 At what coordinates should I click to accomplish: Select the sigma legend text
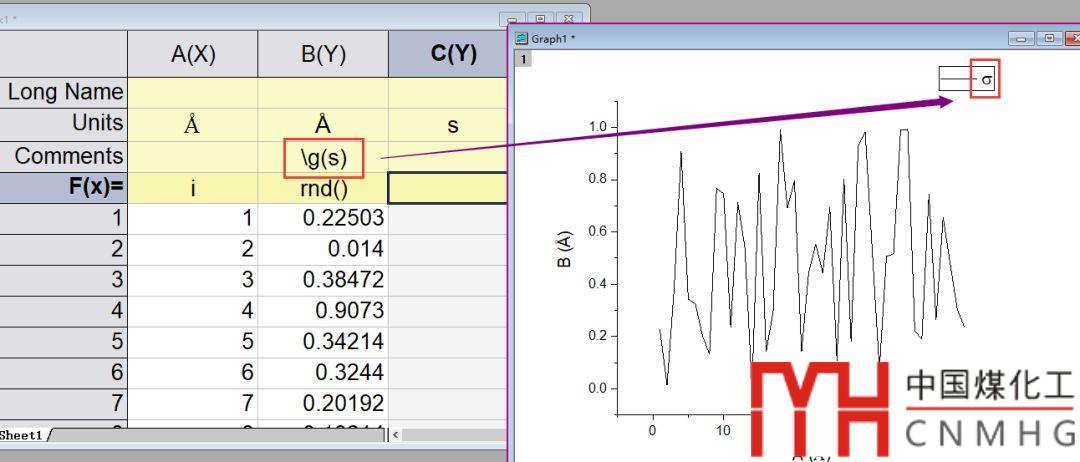tap(986, 79)
